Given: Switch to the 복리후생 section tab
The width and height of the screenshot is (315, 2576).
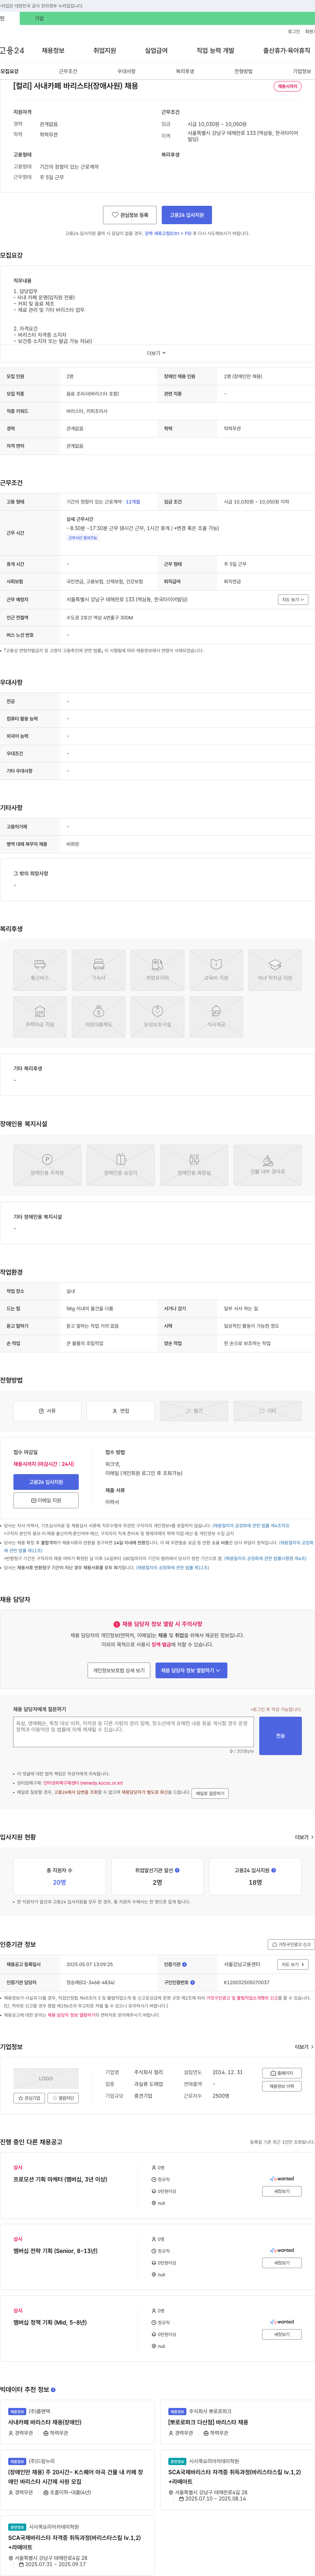Looking at the screenshot, I should pos(185,71).
